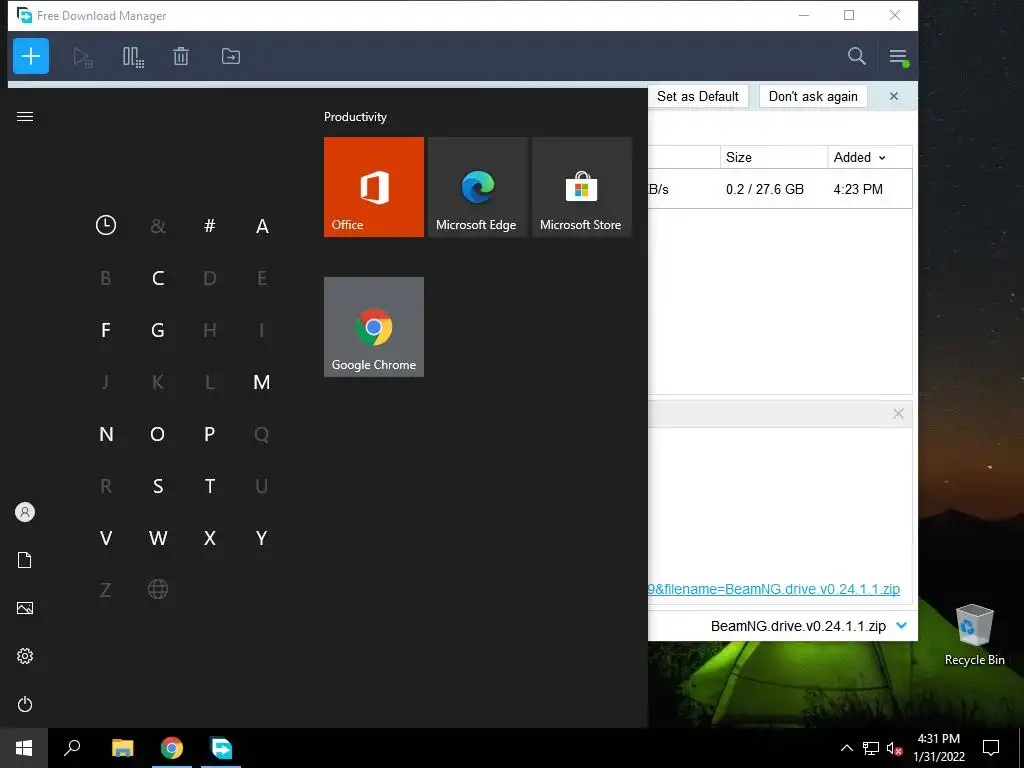Jump to letter G apps
Viewport: 1024px width, 768px height.
[157, 330]
